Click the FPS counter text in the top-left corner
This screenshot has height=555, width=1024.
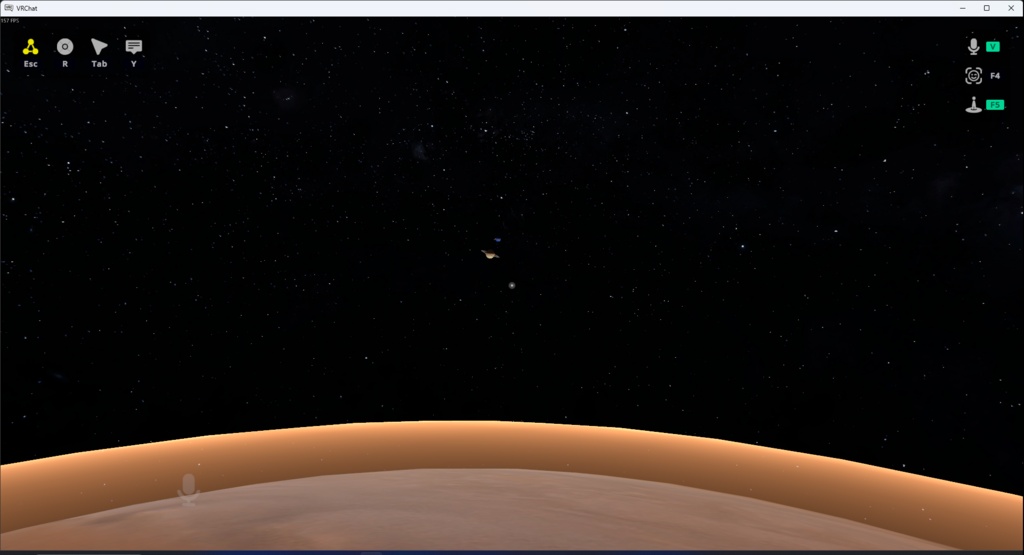coord(10,21)
